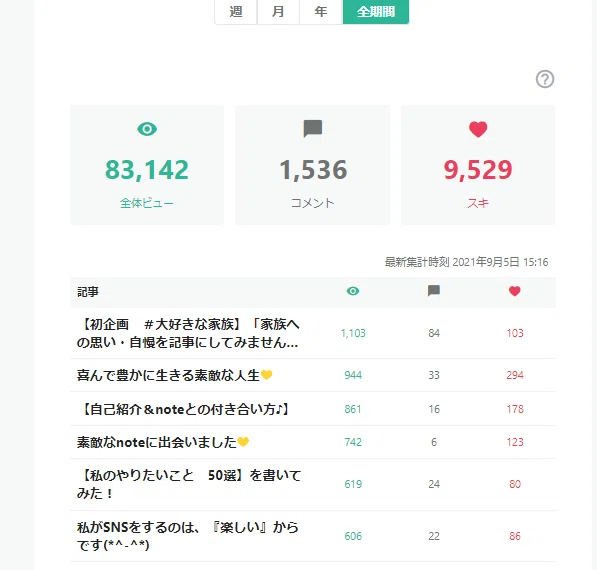Click the 16 comment count
Viewport: 597px width, 570px height.
434,409
